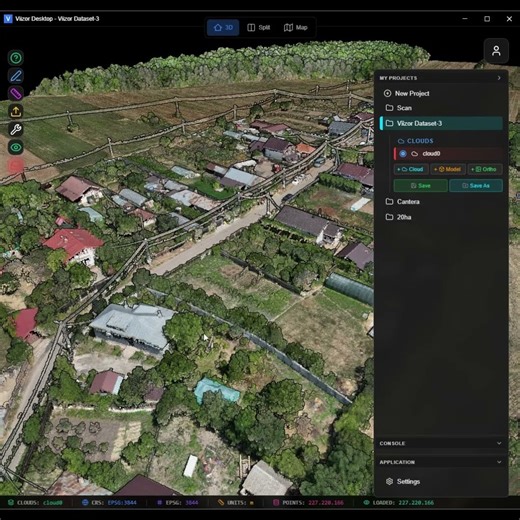Viewport: 520px width, 520px height.
Task: Click the CRS EPSG:3844 status value
Action: coord(122,503)
